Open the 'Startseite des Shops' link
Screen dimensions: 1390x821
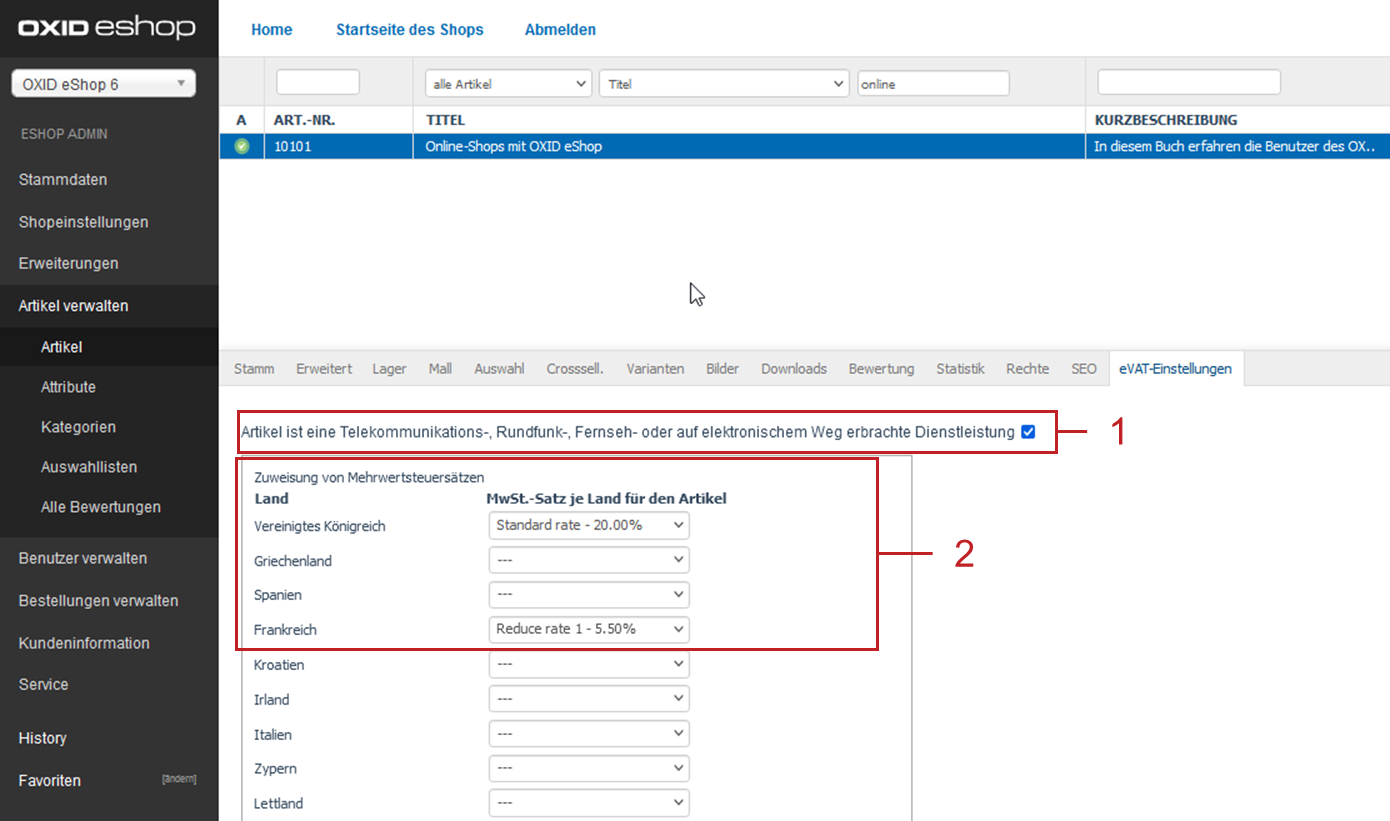409,30
